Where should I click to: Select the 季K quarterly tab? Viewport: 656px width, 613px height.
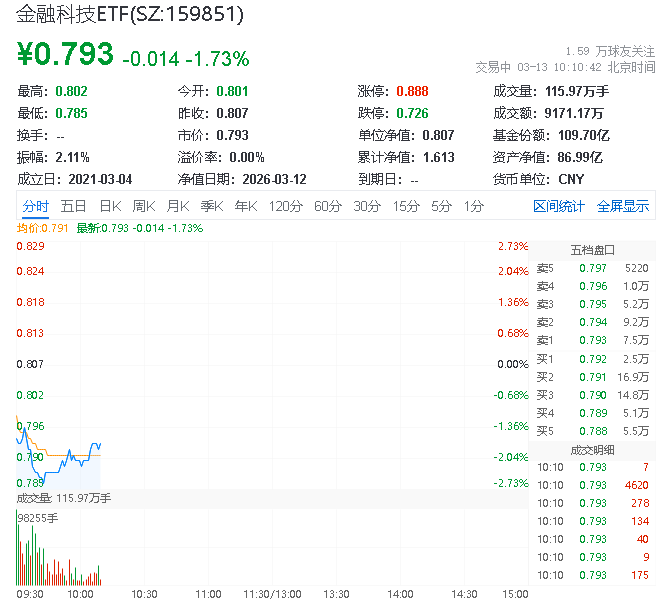point(211,206)
